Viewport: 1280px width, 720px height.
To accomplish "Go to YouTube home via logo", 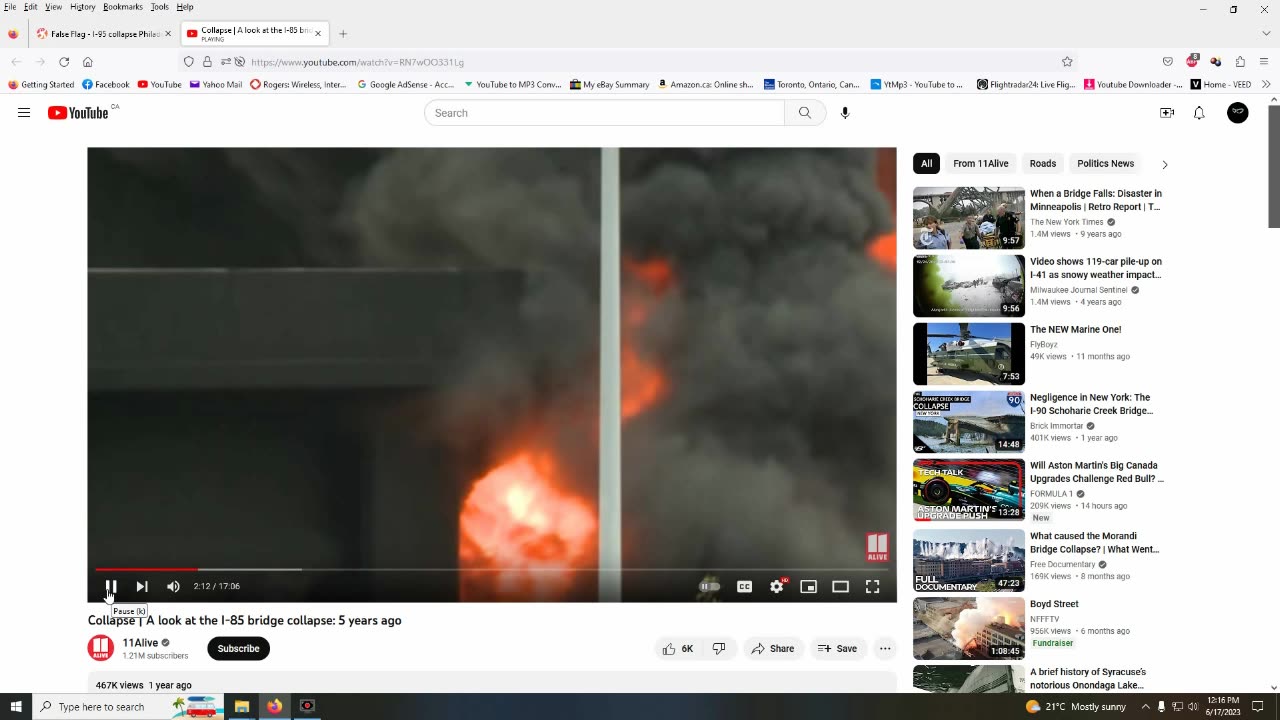I will tap(78, 113).
